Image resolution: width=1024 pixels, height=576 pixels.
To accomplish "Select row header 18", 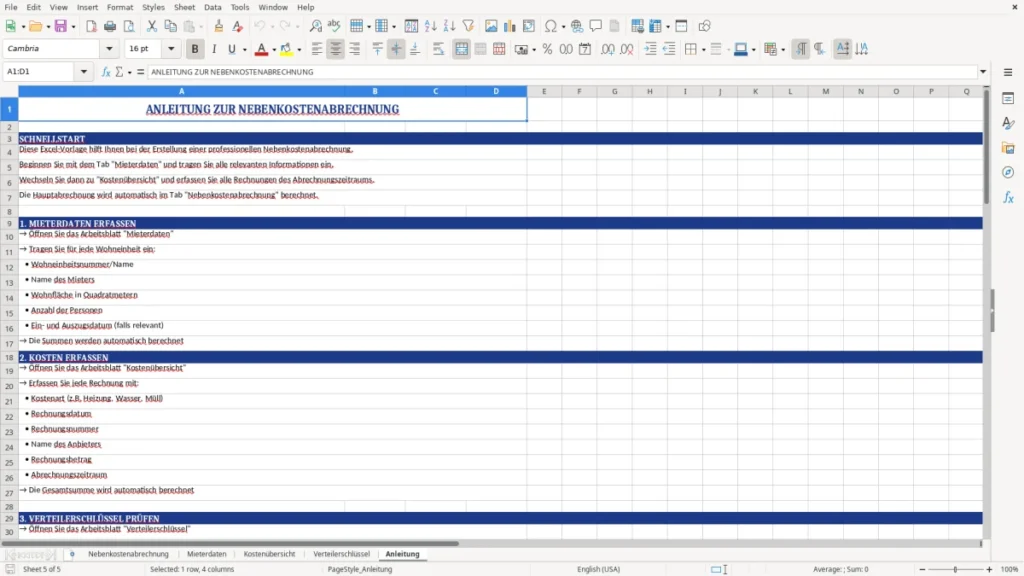I will (9, 358).
